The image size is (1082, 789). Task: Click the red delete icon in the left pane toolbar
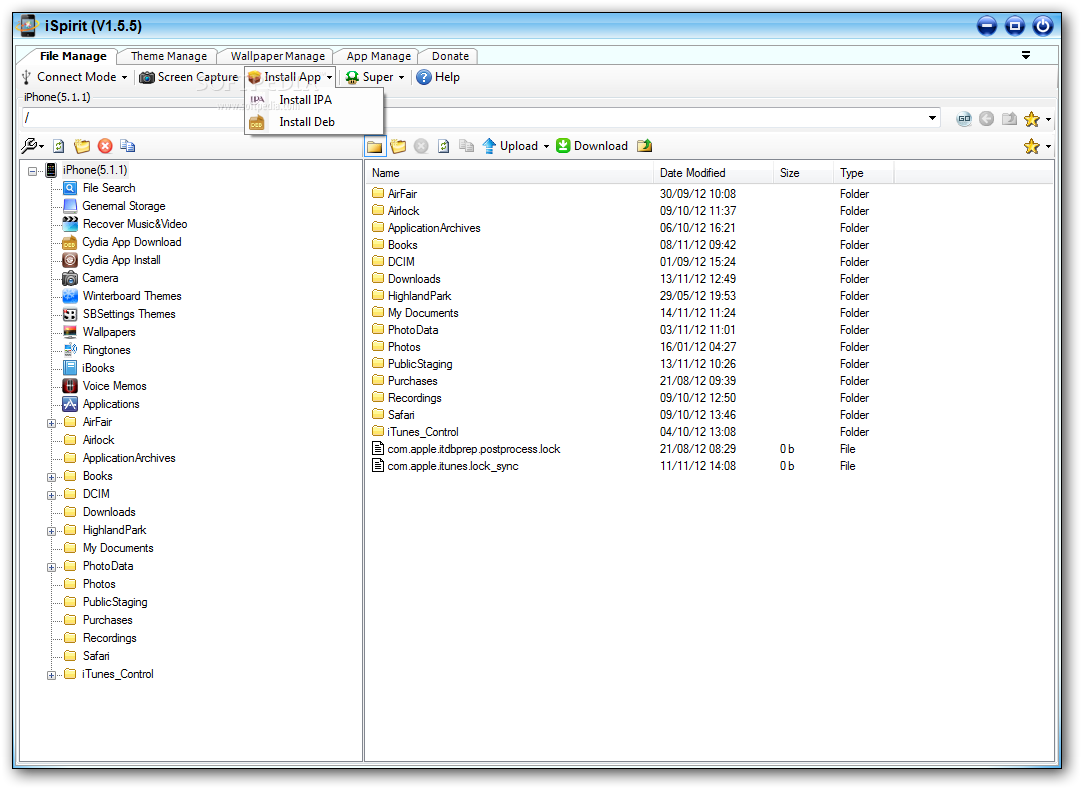pyautogui.click(x=105, y=146)
